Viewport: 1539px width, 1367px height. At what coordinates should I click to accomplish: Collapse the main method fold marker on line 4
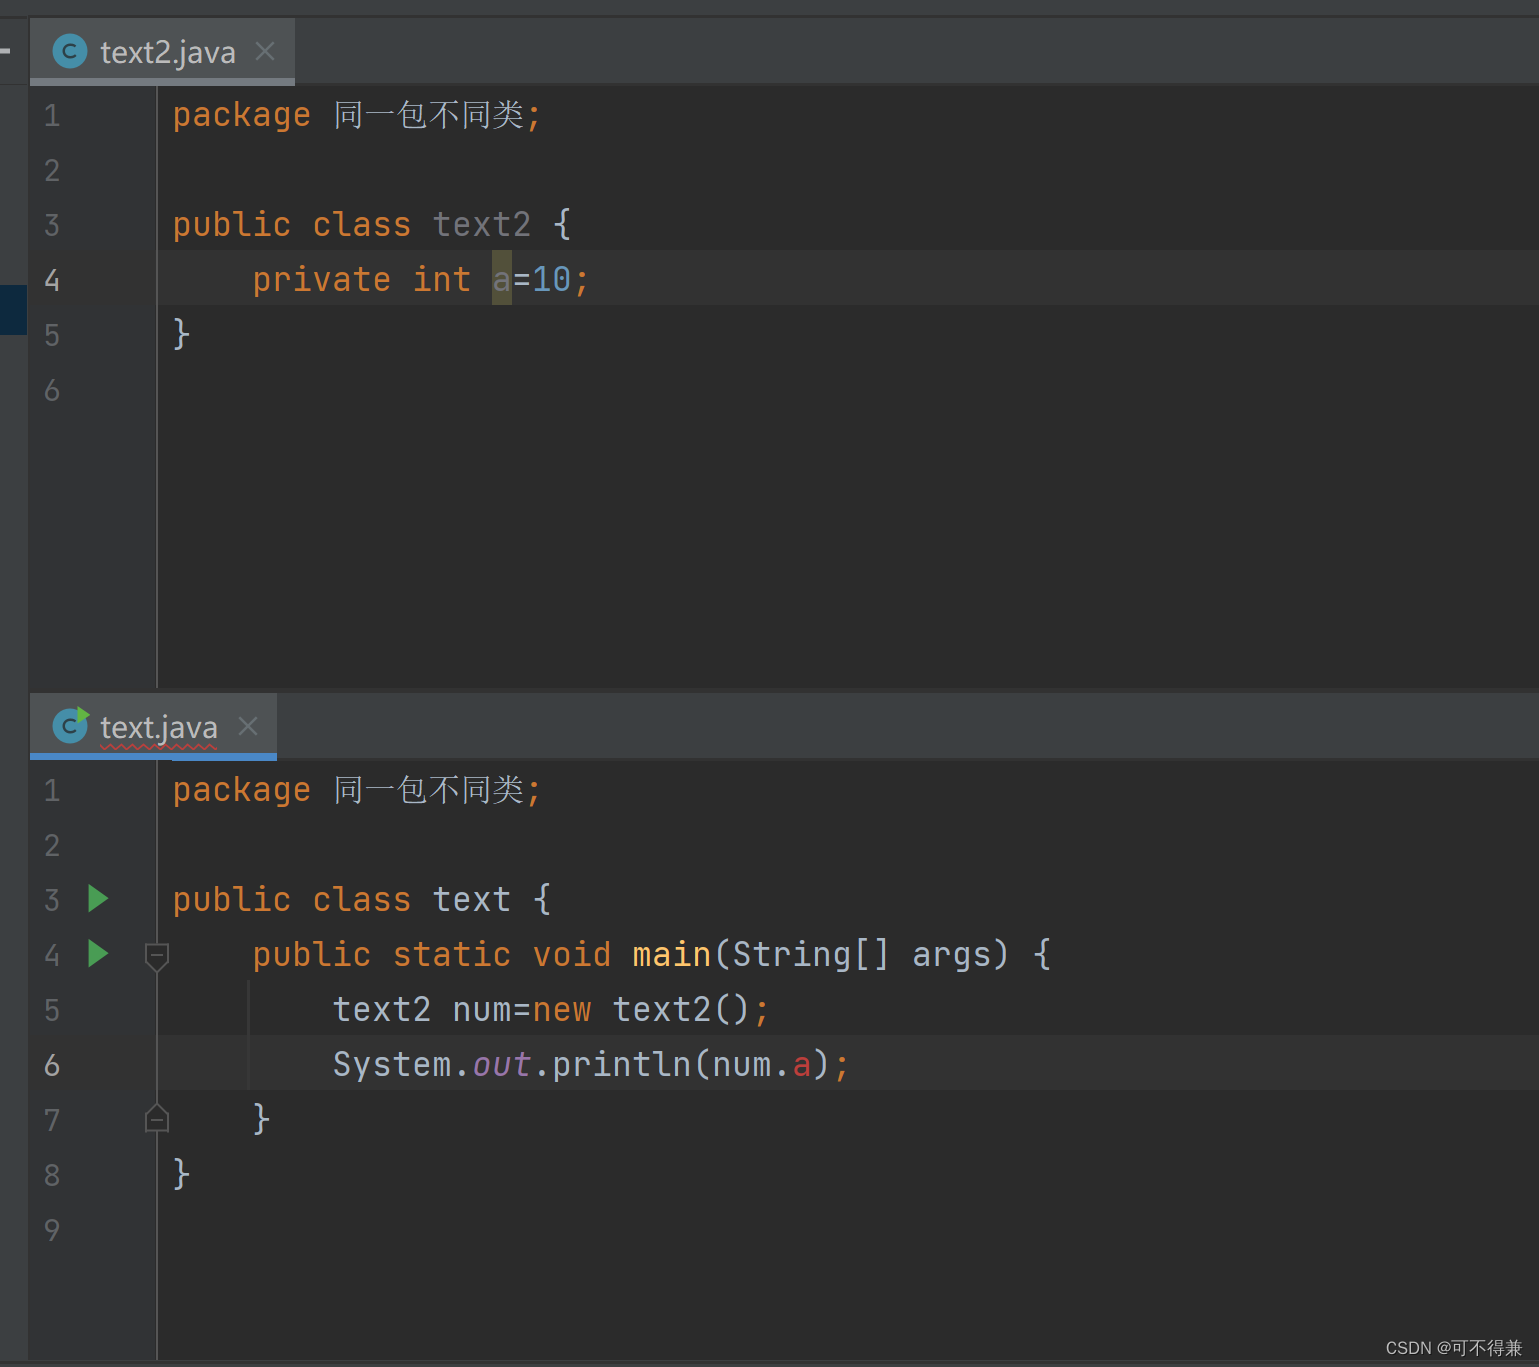click(x=157, y=957)
